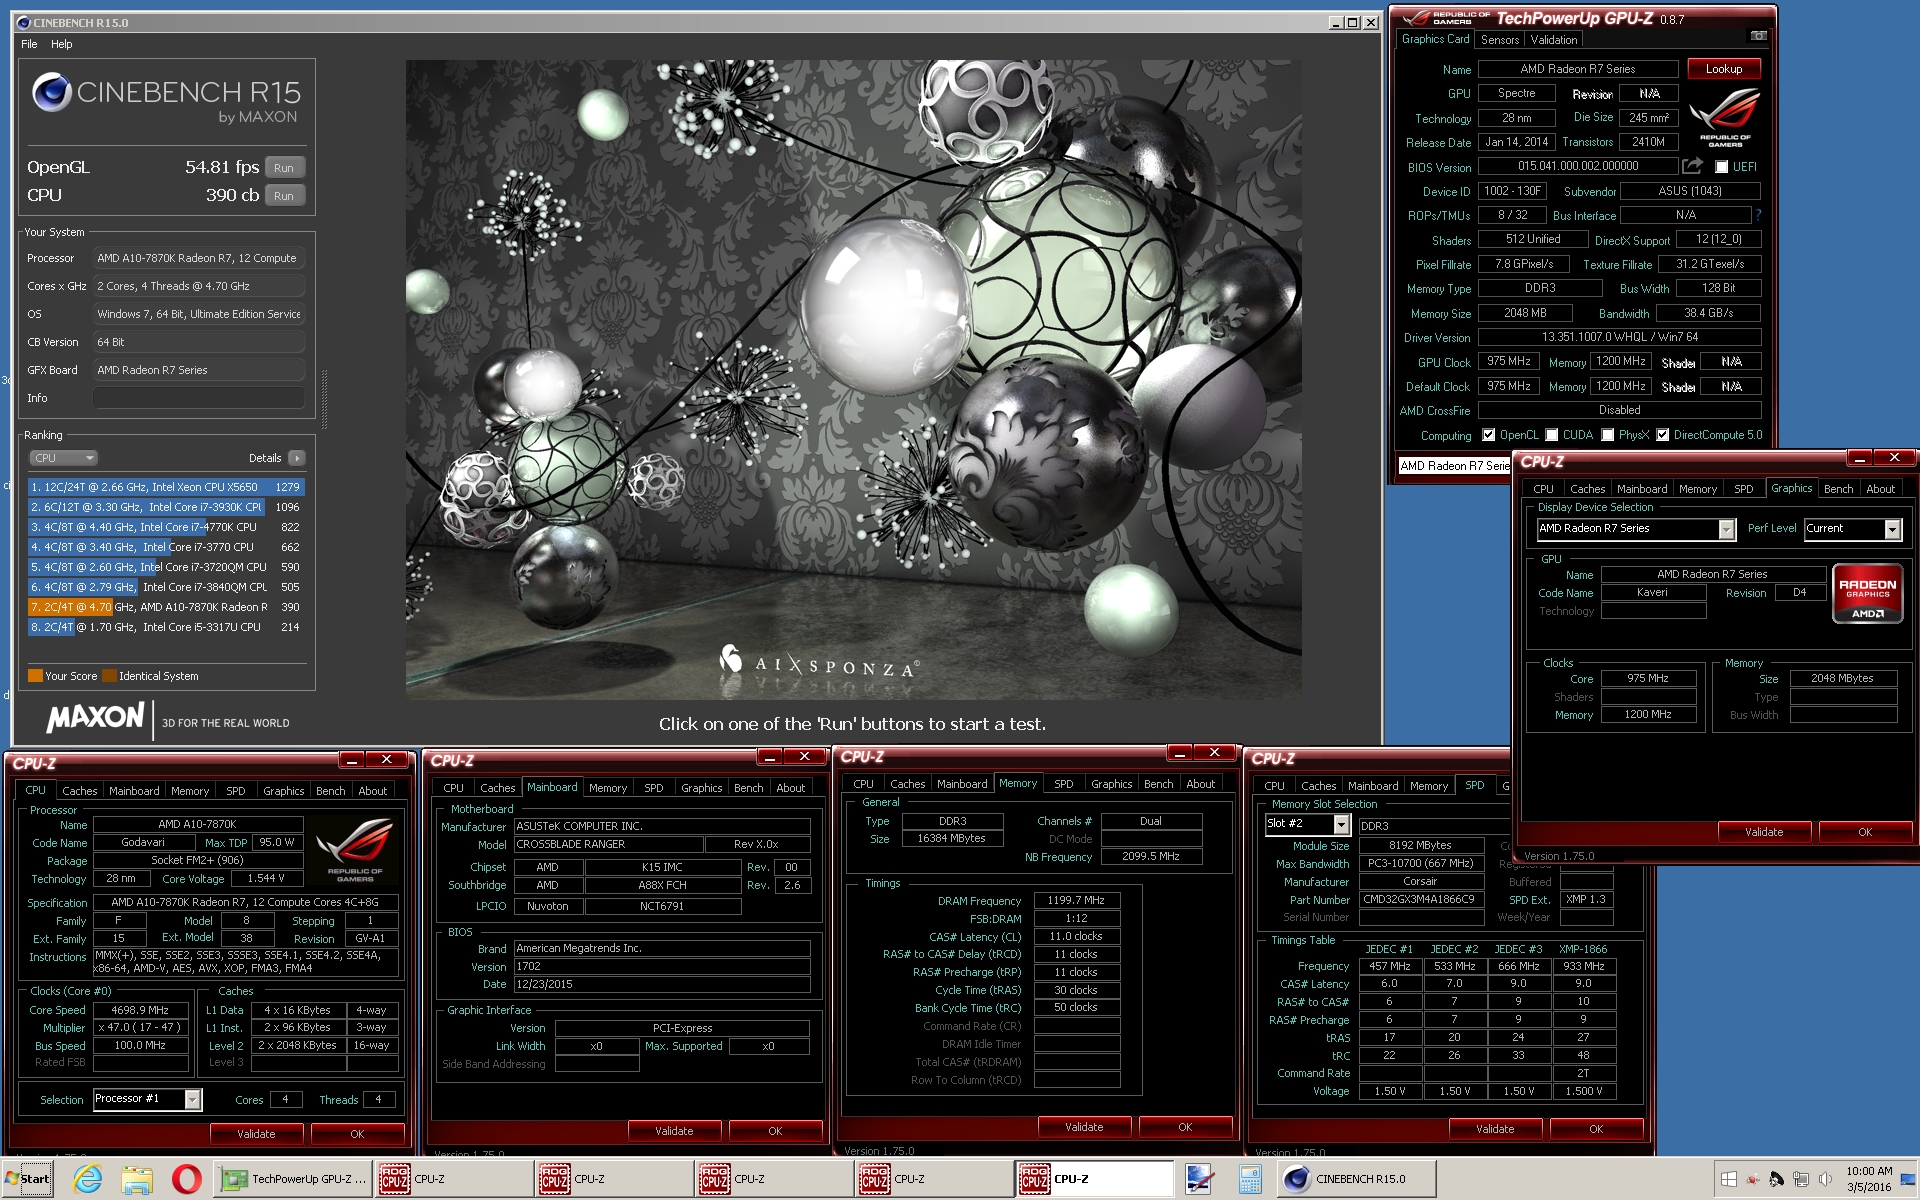Screen dimensions: 1920x1200
Task: Click the Radeon Graphics logo in CPU-Z Graphics
Action: [x=1867, y=594]
